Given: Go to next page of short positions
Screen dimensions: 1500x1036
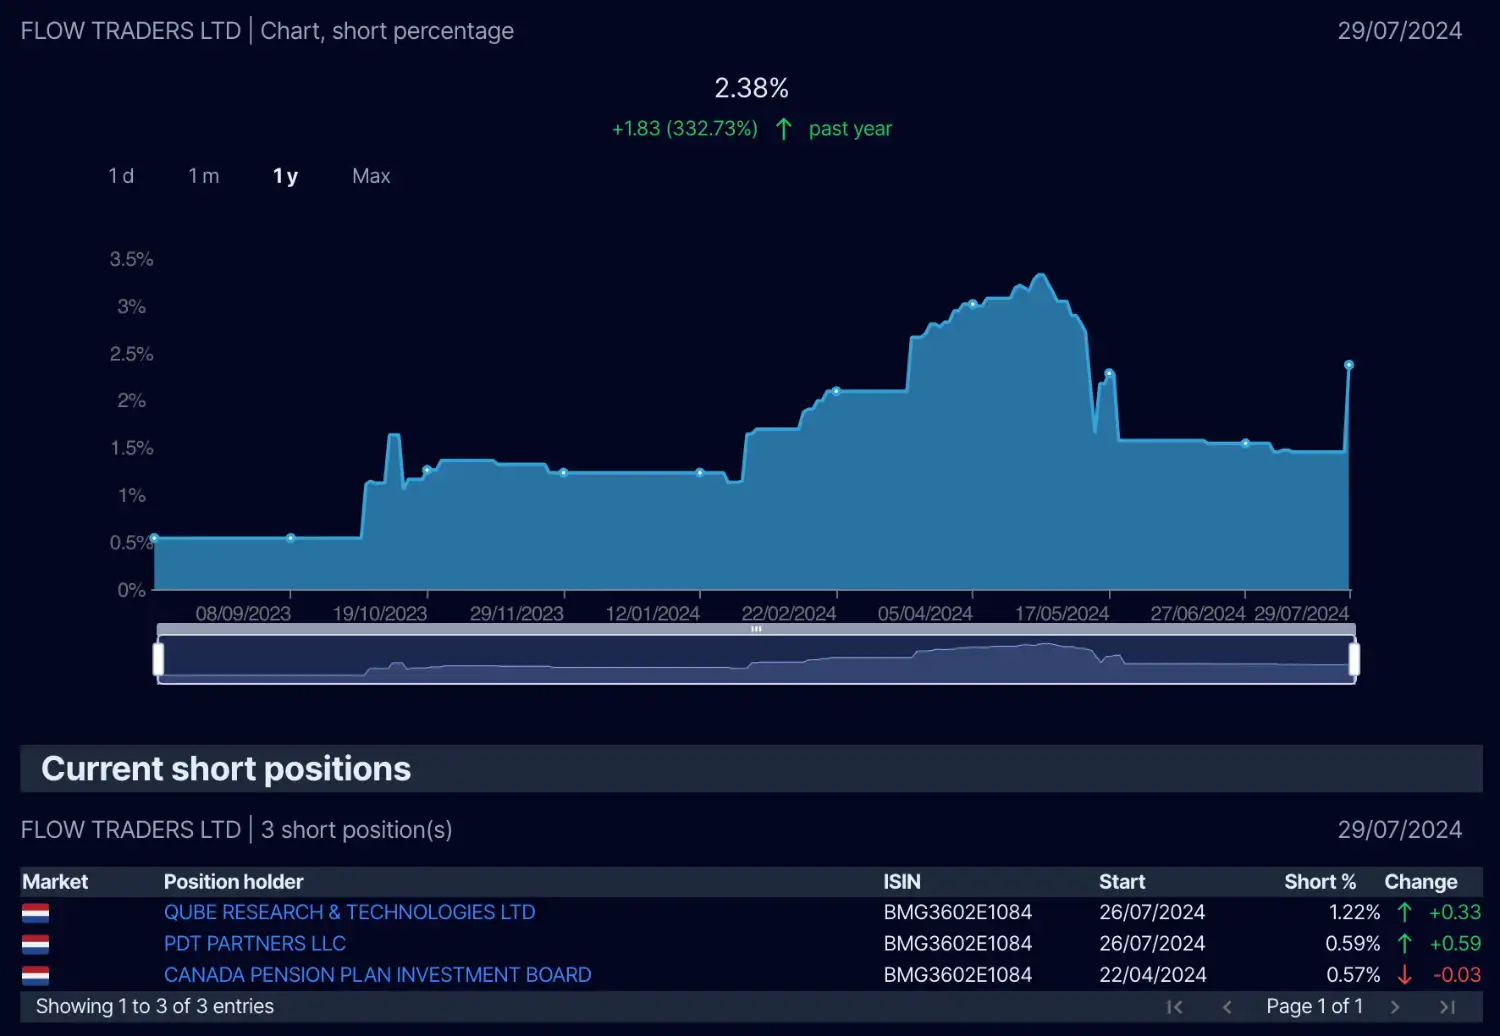Looking at the screenshot, I should click(x=1395, y=1007).
